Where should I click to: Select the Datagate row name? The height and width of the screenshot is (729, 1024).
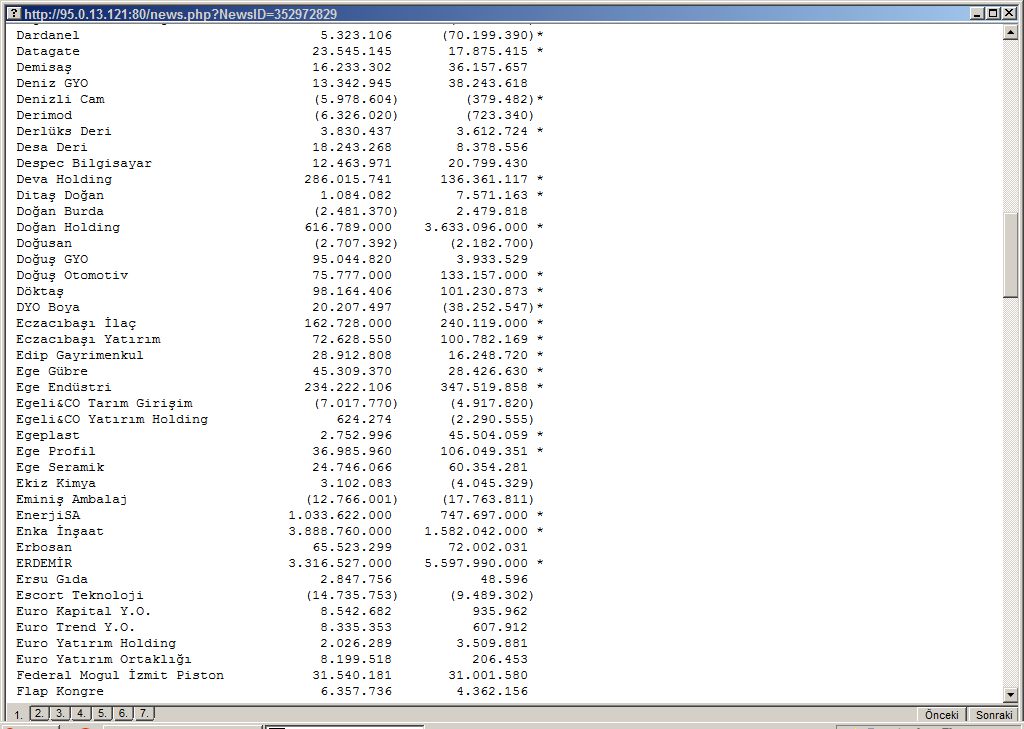pos(48,51)
